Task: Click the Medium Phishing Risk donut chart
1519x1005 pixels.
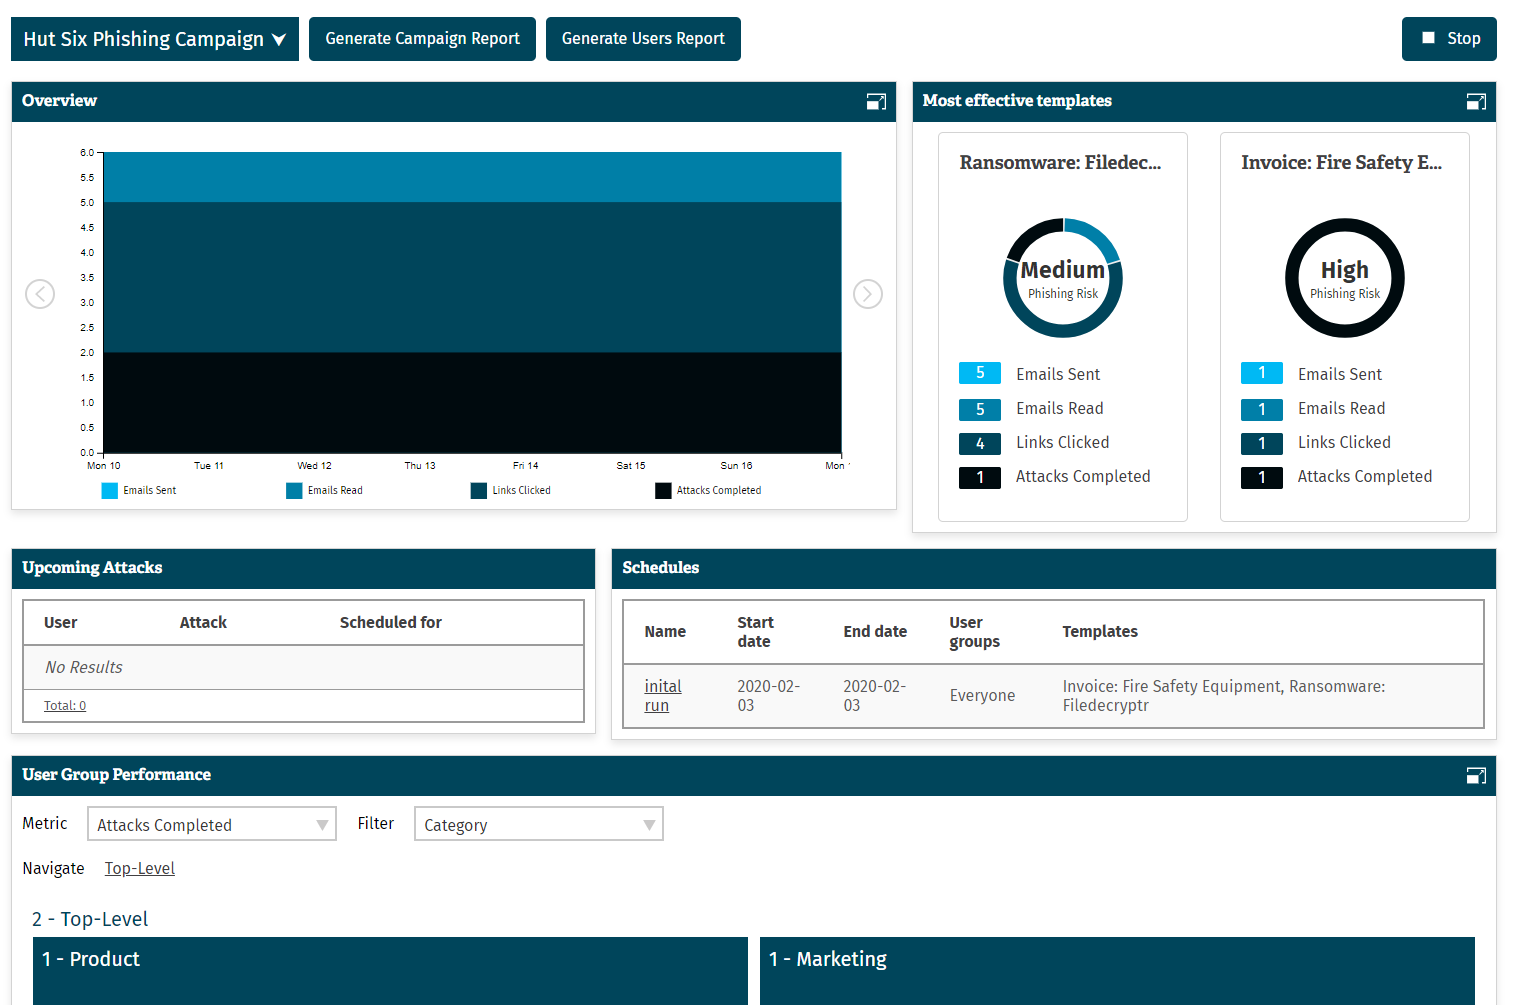Action: pos(1063,278)
